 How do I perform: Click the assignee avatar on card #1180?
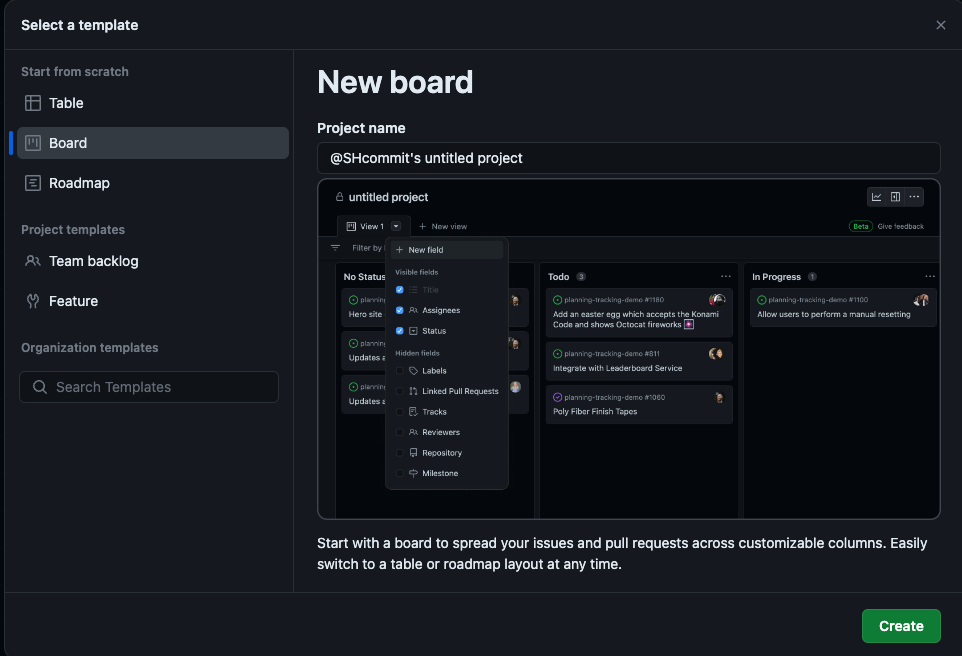pyautogui.click(x=717, y=299)
